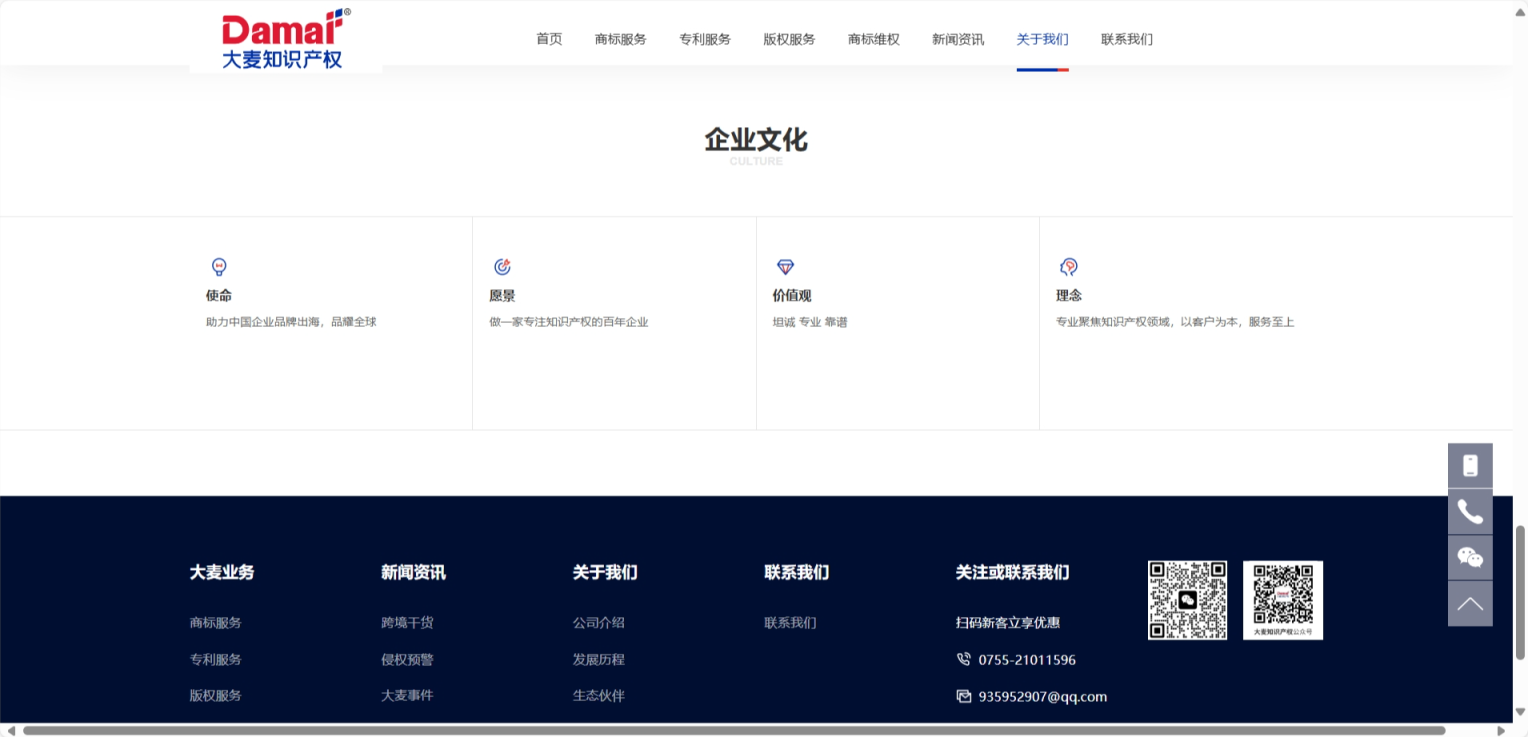The width and height of the screenshot is (1528, 737).
Task: Open the WeChat floating sidebar icon
Action: point(1469,558)
